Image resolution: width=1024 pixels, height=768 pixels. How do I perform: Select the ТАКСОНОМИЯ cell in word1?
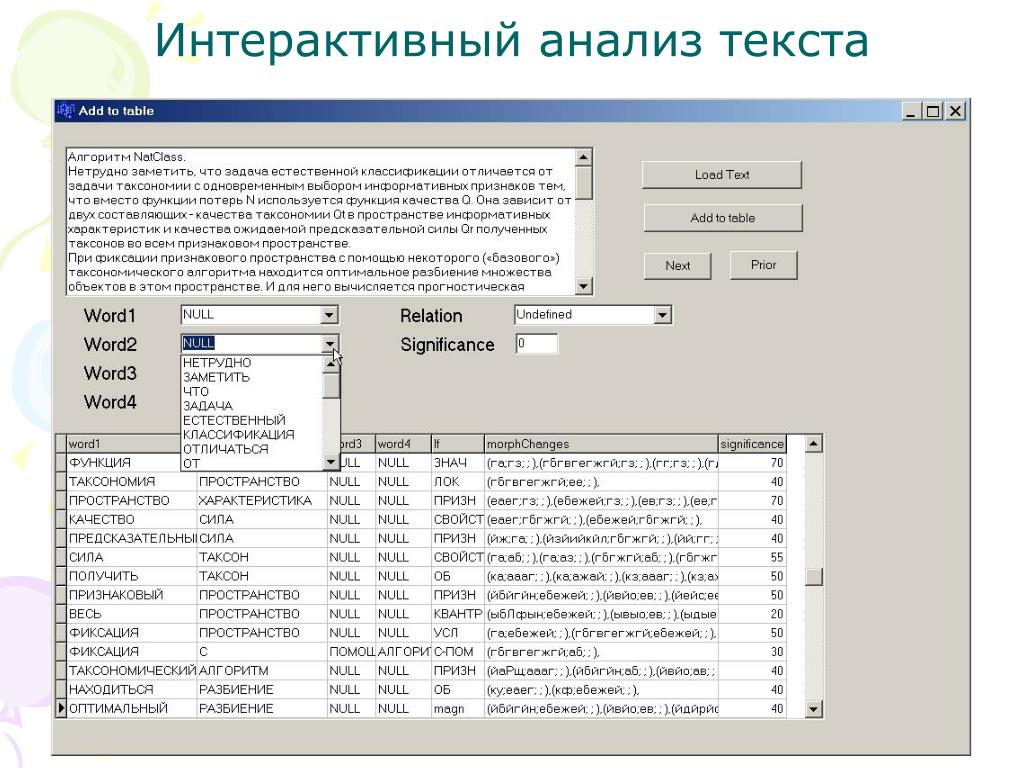tap(132, 481)
